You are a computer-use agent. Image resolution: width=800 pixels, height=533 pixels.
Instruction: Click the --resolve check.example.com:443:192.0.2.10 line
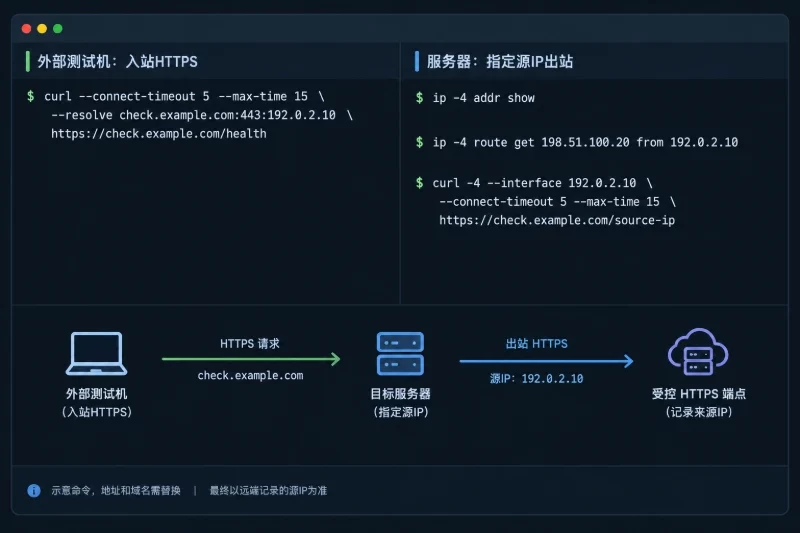pos(202,115)
